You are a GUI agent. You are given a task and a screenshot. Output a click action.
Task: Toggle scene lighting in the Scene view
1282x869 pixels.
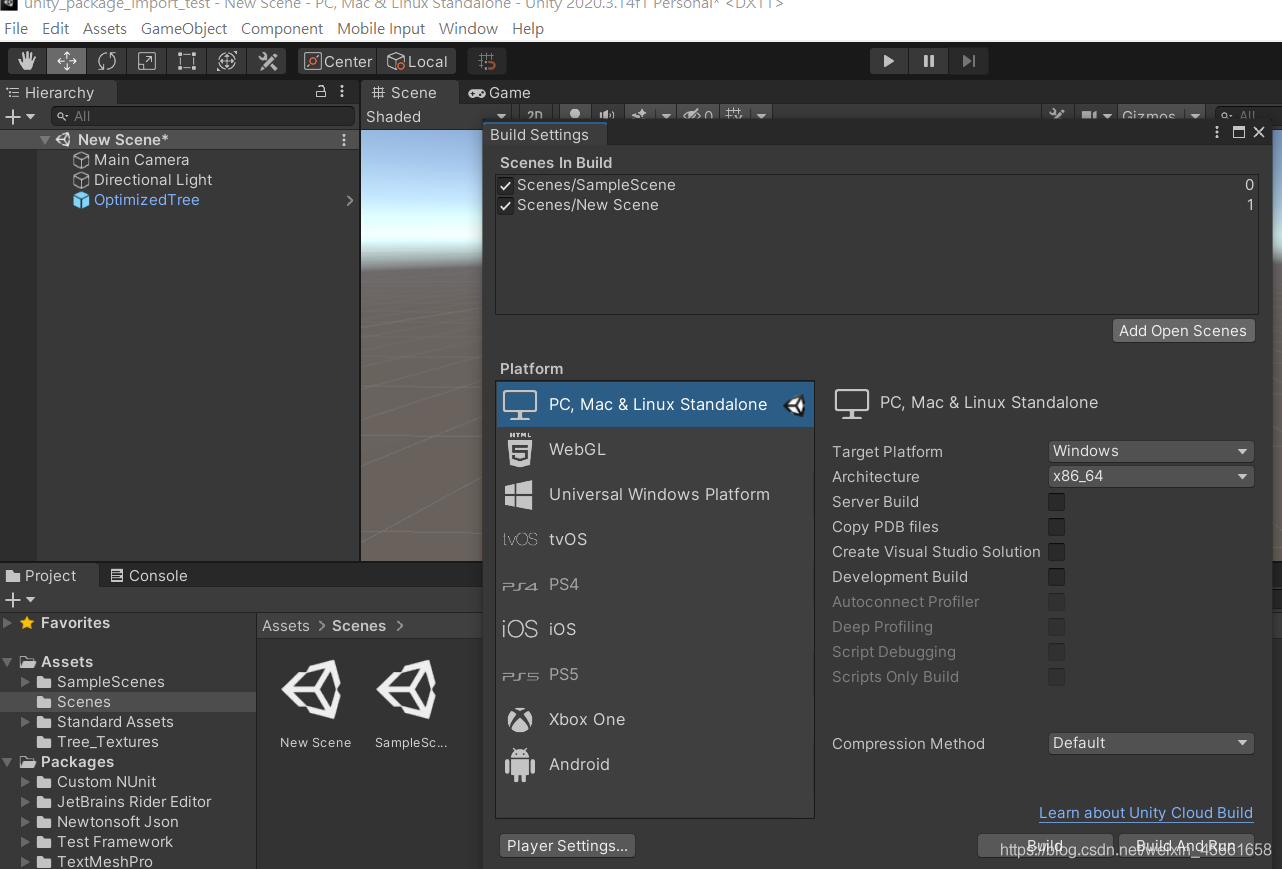tap(575, 116)
